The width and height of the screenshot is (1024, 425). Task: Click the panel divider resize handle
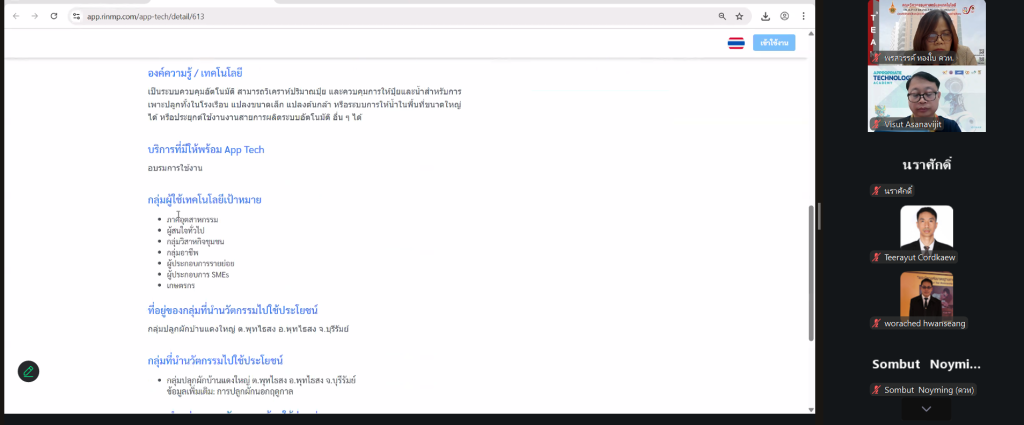[x=819, y=212]
